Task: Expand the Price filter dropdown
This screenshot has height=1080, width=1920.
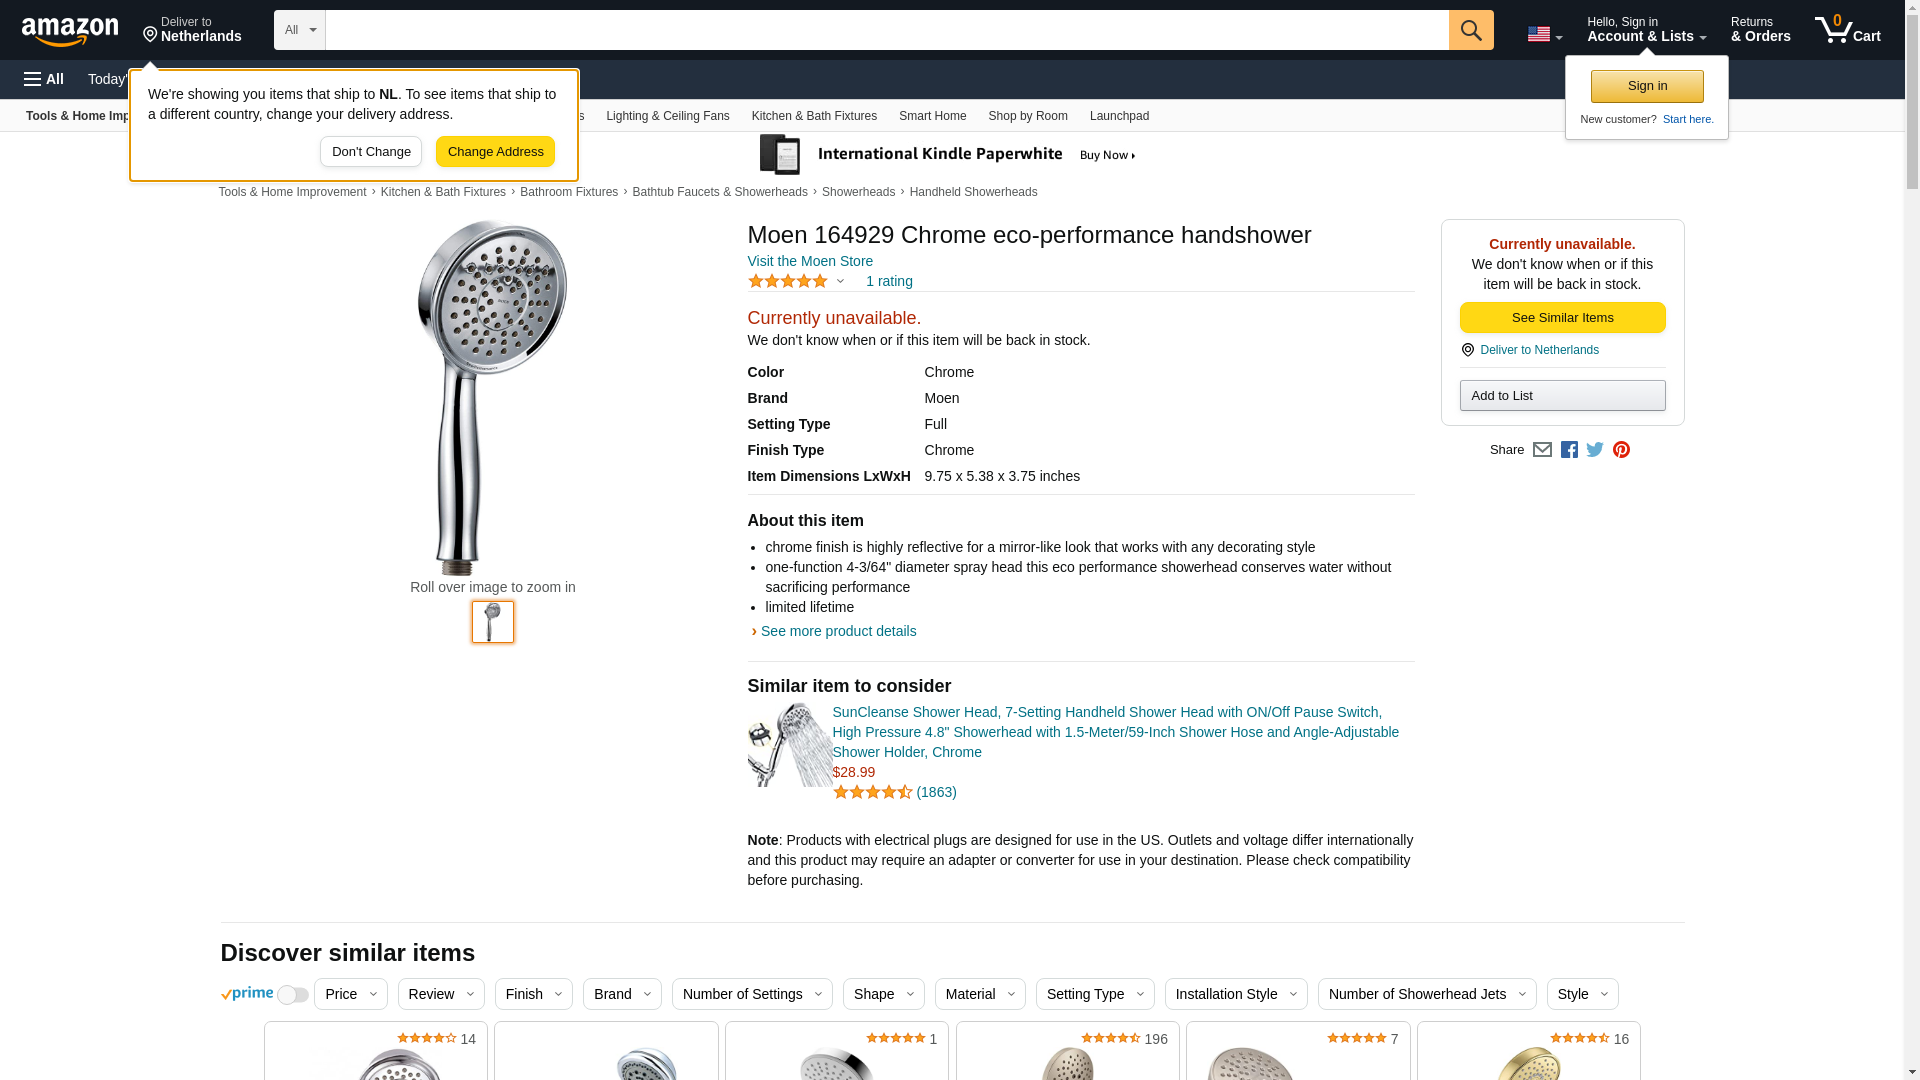Action: [x=350, y=994]
